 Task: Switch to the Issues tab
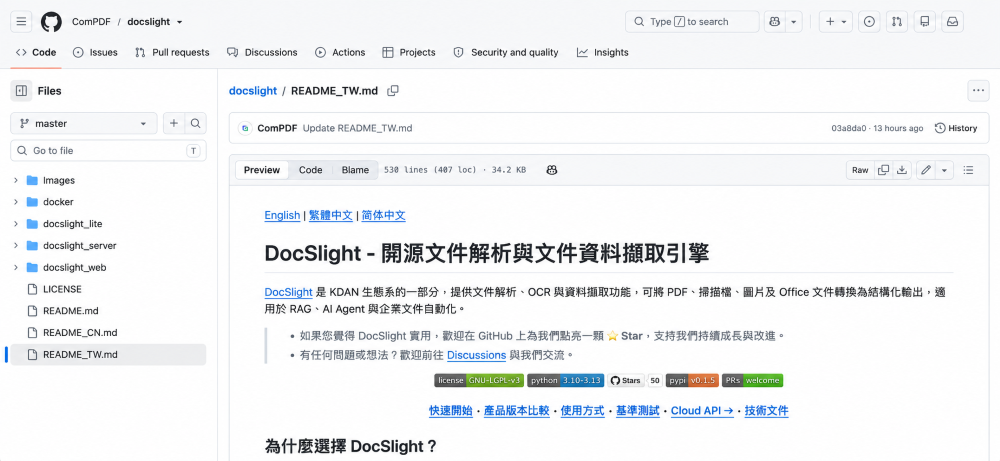(x=95, y=52)
